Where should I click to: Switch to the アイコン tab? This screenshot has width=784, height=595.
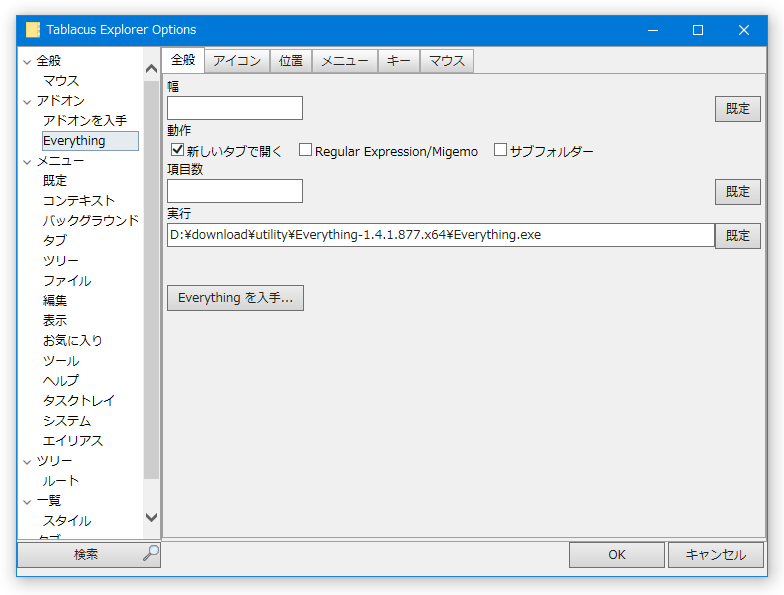[x=237, y=61]
